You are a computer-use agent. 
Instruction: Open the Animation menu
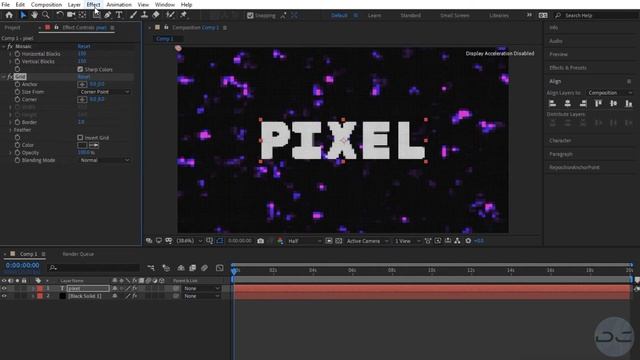[x=119, y=4]
